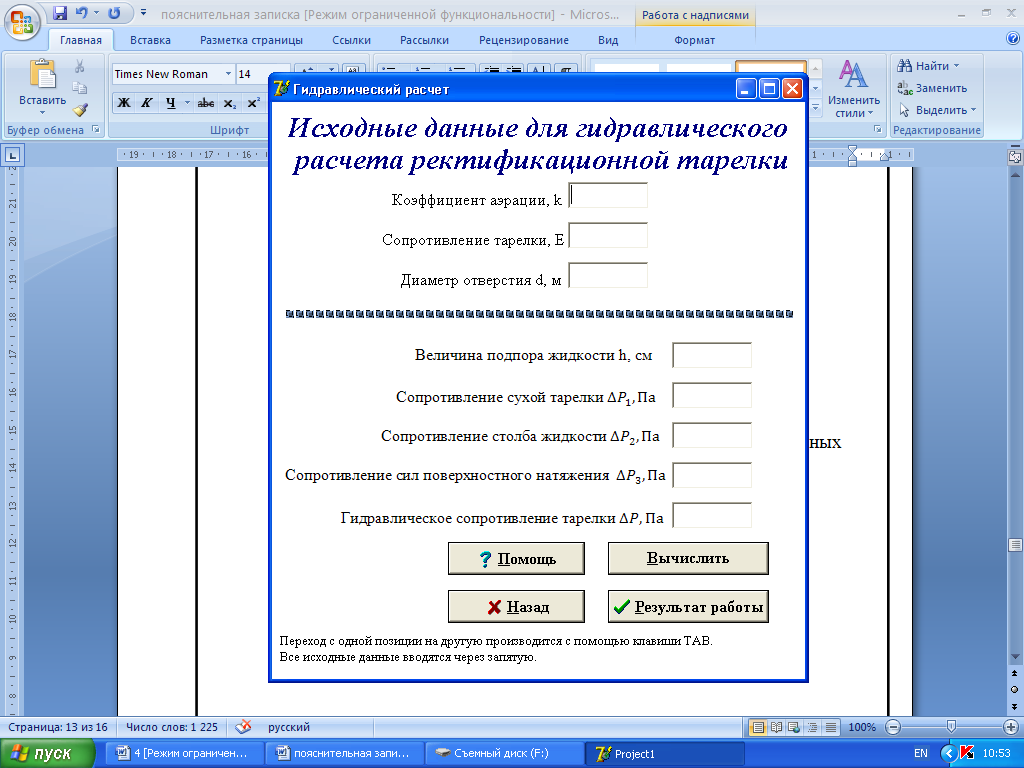Expand the Вставить paste options arrow
The height and width of the screenshot is (768, 1024).
[x=42, y=112]
